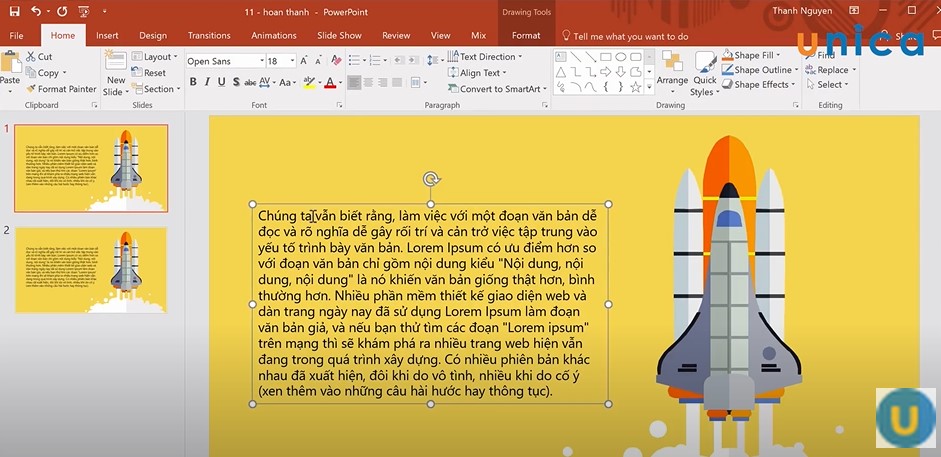The image size is (941, 457).
Task: Select the Down Arrow shape
Action: tap(621, 72)
